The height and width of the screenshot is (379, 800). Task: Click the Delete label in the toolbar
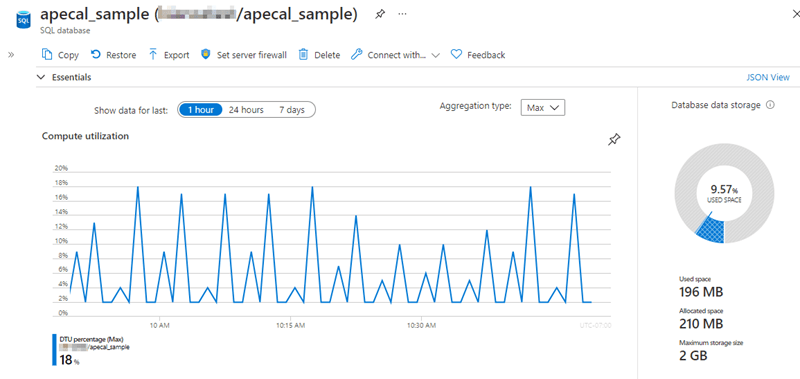(x=327, y=55)
